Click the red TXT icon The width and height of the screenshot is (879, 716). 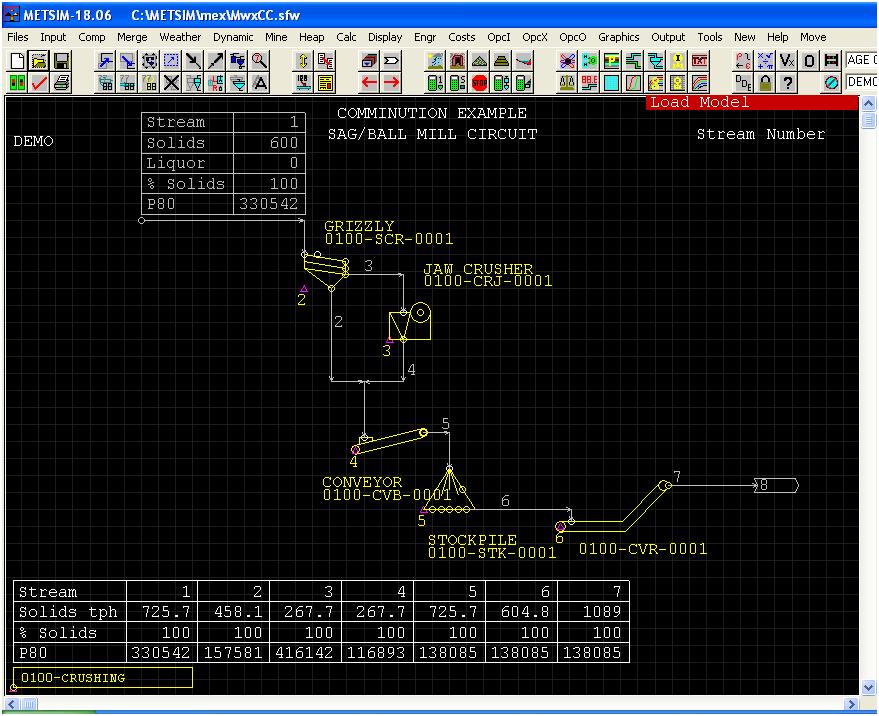click(699, 61)
